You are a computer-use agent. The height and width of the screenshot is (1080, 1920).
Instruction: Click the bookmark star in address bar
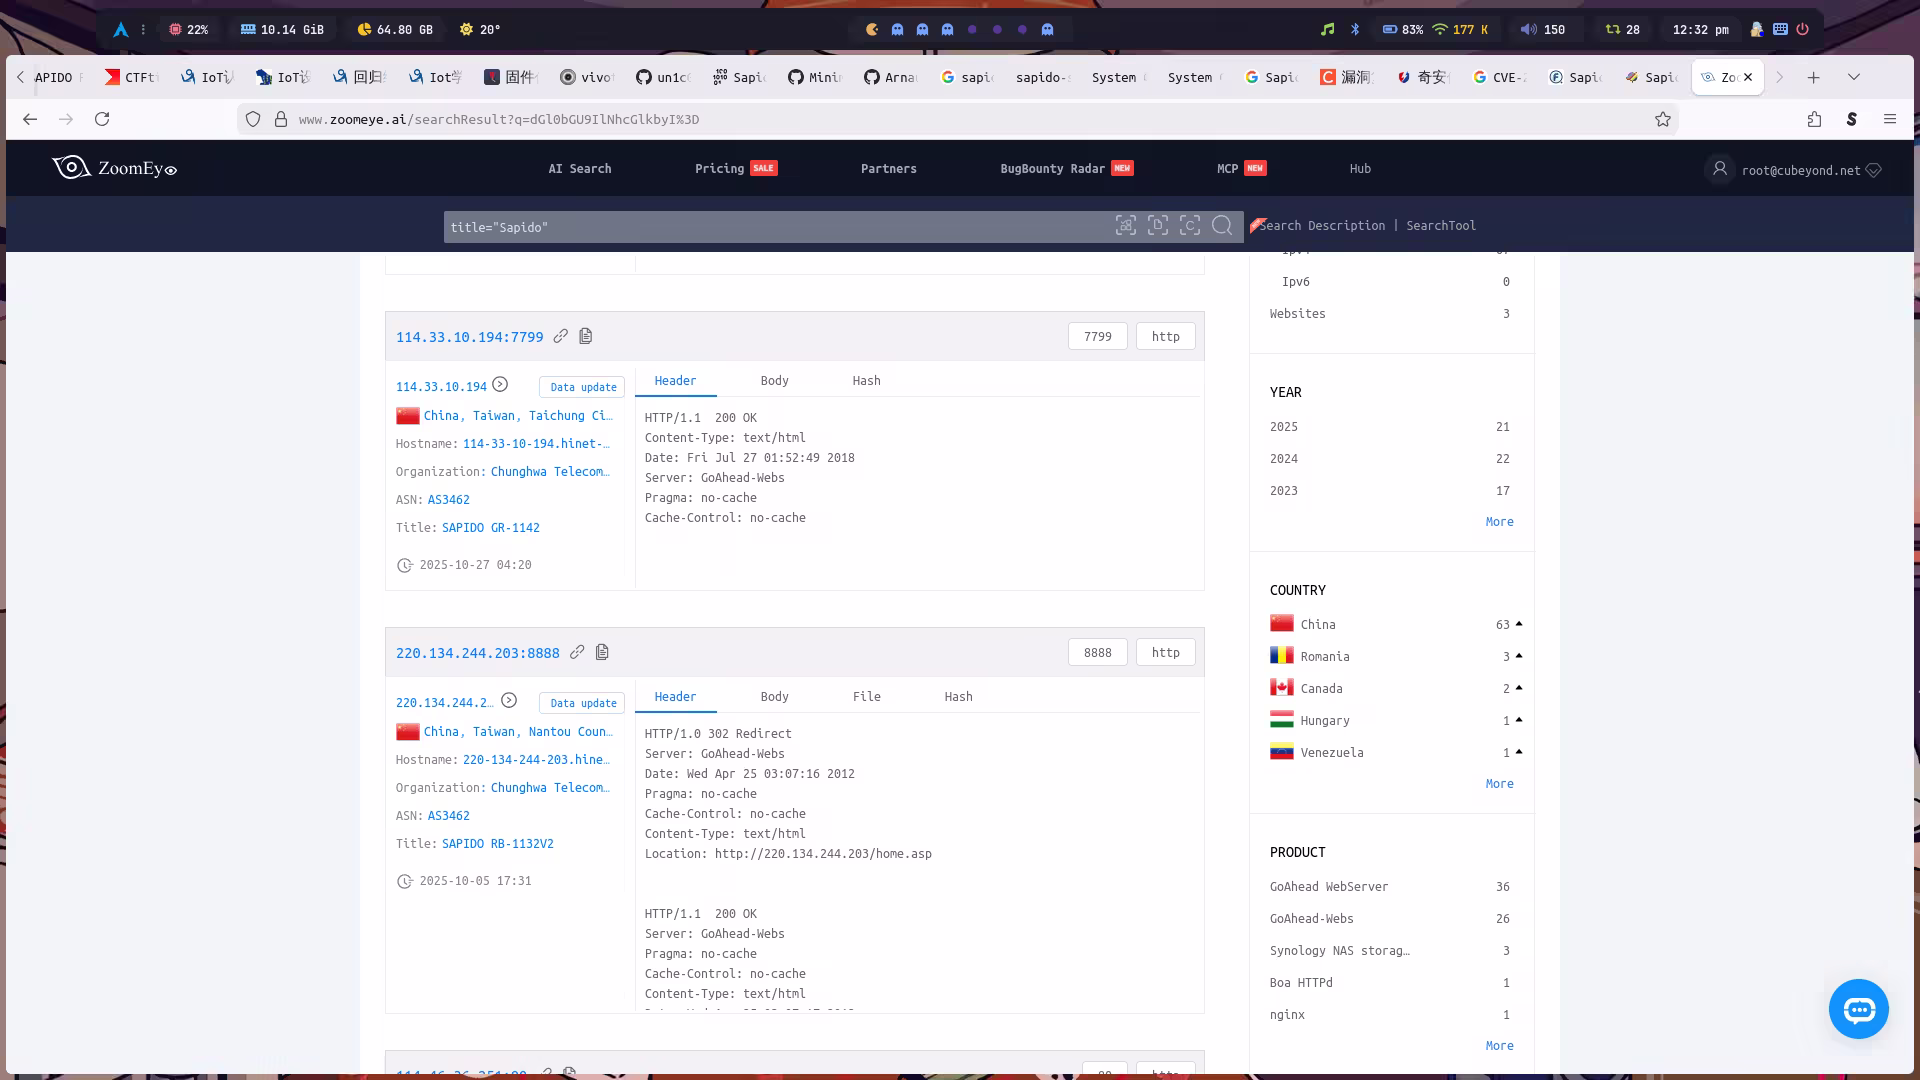pos(1662,119)
